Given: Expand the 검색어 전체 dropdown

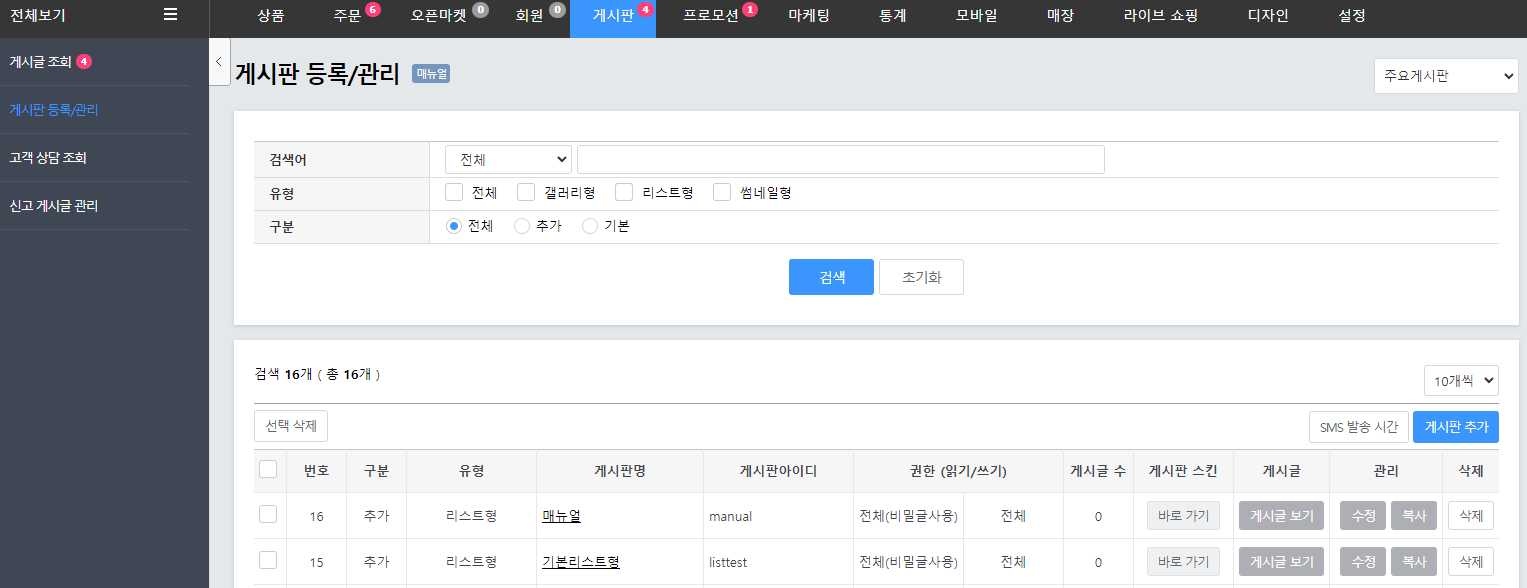Looking at the screenshot, I should click(x=508, y=160).
